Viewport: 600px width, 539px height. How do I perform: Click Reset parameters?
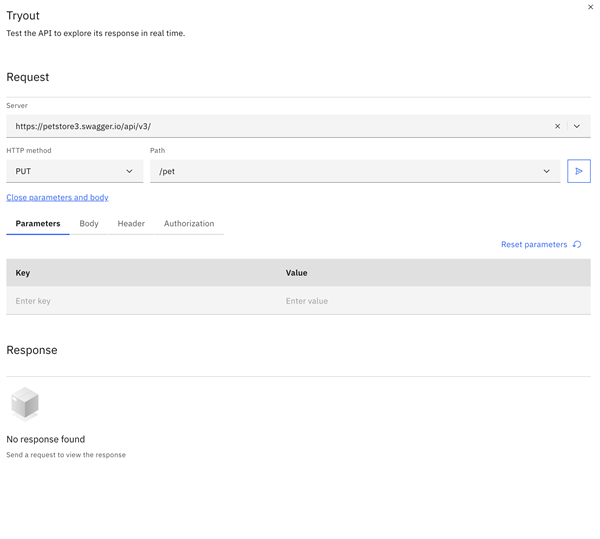pos(541,244)
